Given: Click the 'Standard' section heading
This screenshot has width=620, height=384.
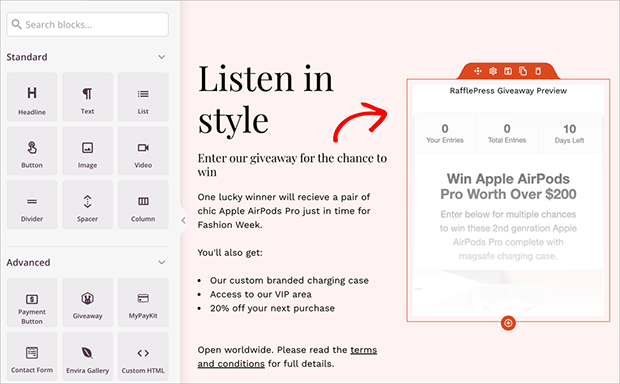Looking at the screenshot, I should point(27,57).
